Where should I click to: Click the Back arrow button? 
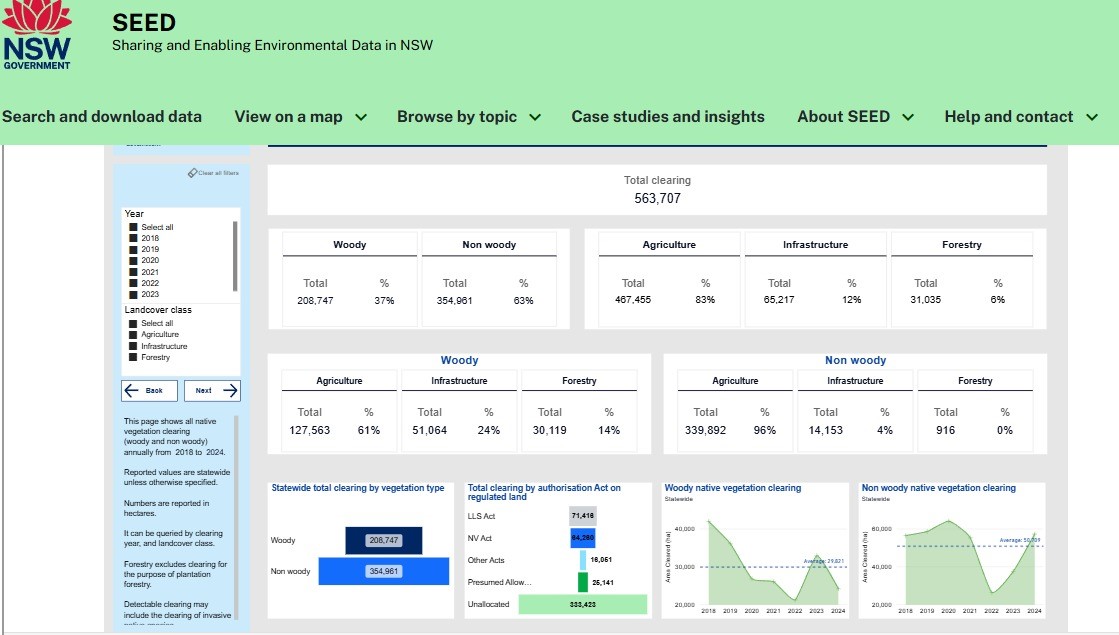point(149,390)
